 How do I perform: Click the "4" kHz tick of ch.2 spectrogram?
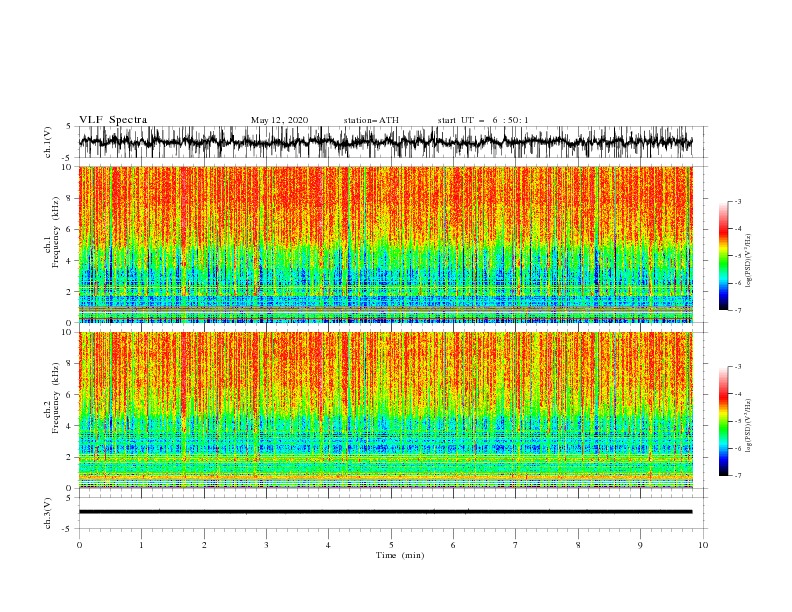pyautogui.click(x=70, y=426)
